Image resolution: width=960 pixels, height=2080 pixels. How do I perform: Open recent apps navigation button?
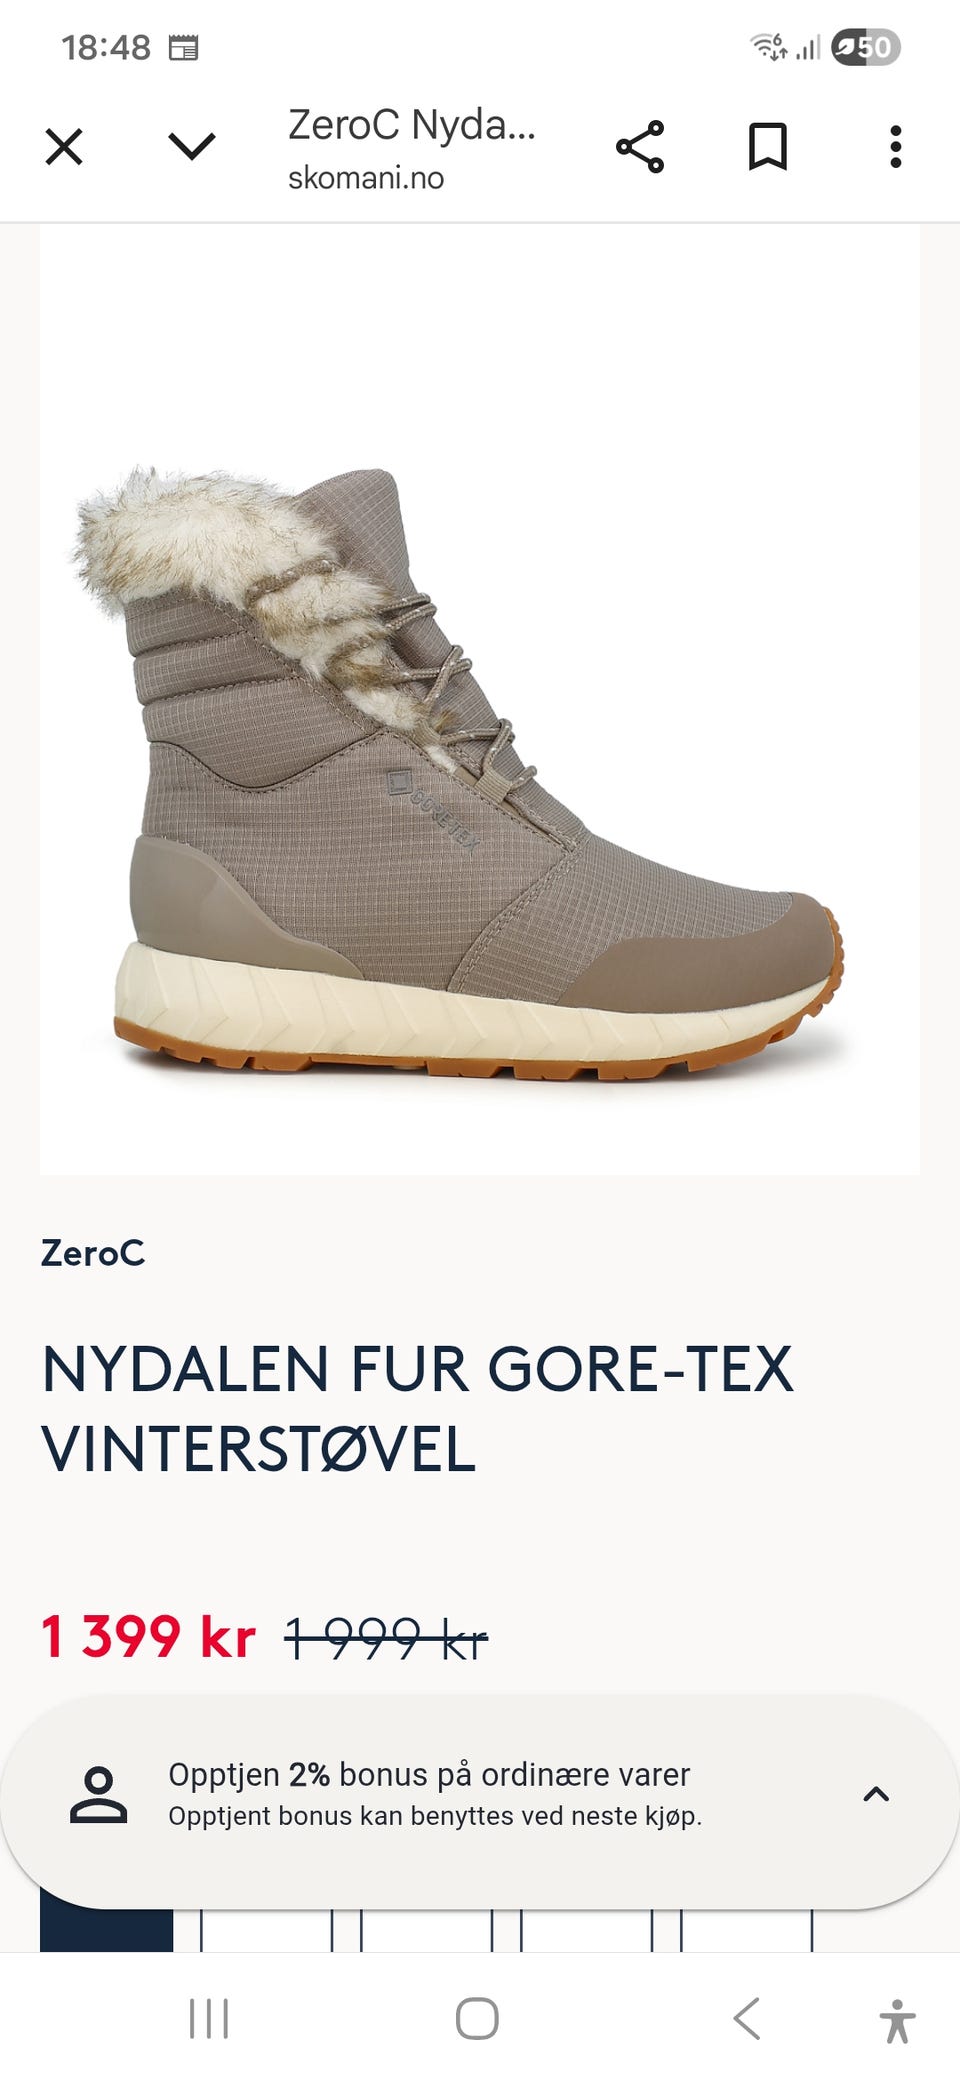pos(209,2019)
